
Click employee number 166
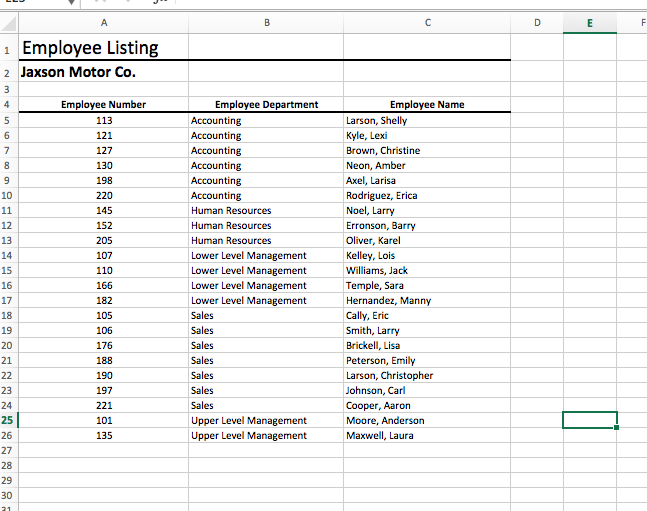[104, 285]
